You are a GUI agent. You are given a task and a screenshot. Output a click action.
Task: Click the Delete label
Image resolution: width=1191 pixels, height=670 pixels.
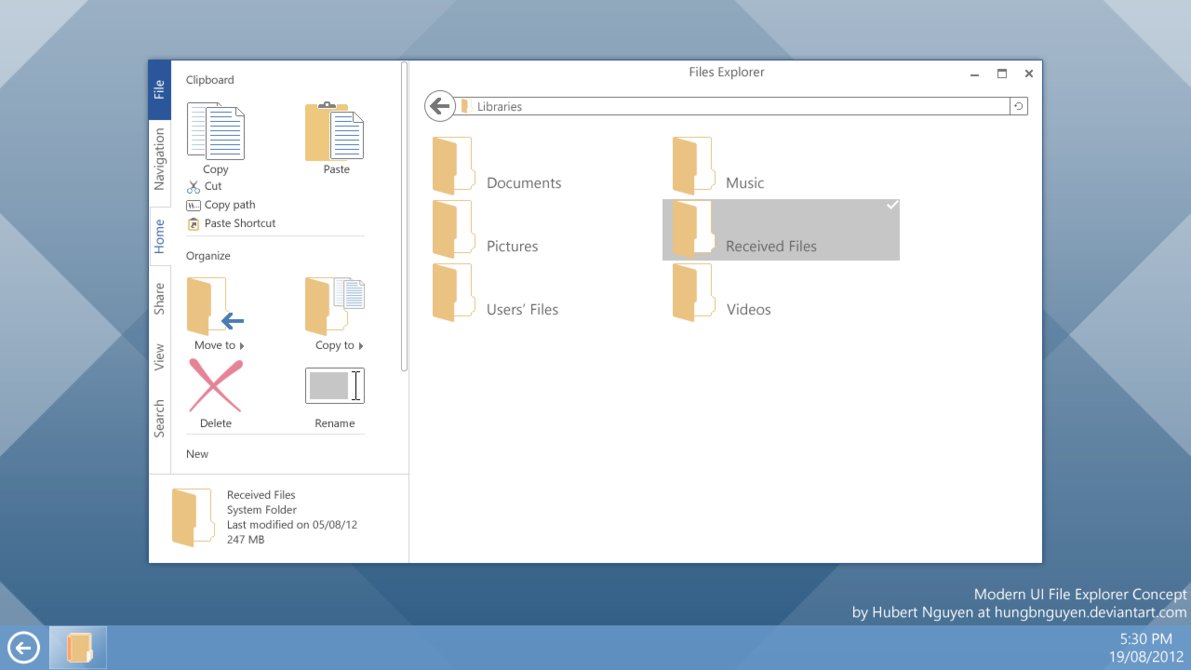216,423
